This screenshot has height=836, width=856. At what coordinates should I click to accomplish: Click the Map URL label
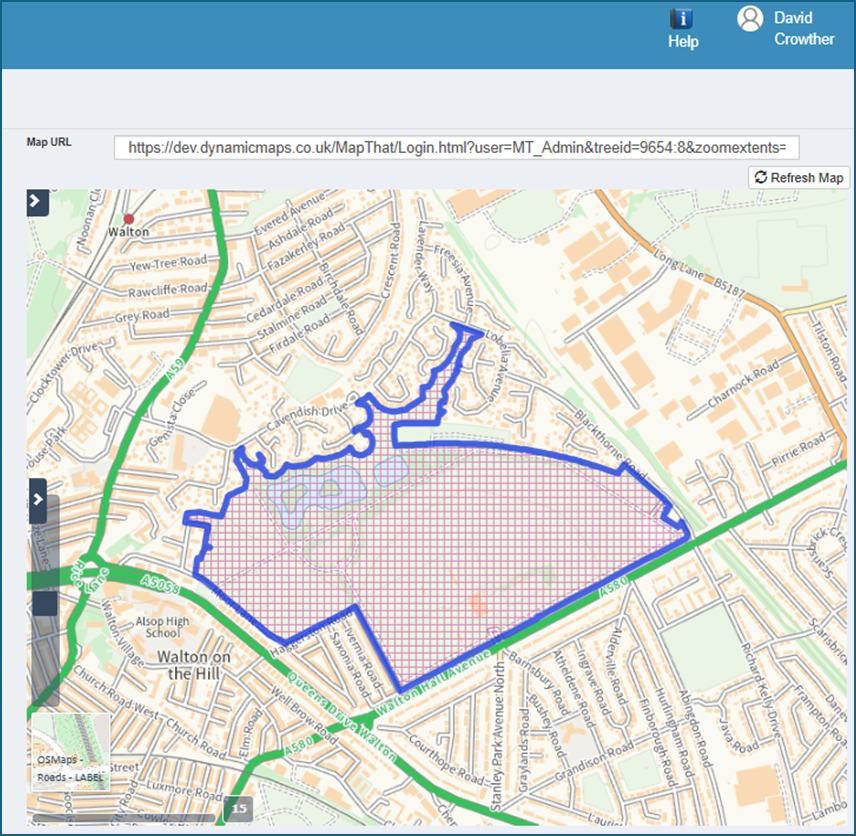(x=49, y=142)
